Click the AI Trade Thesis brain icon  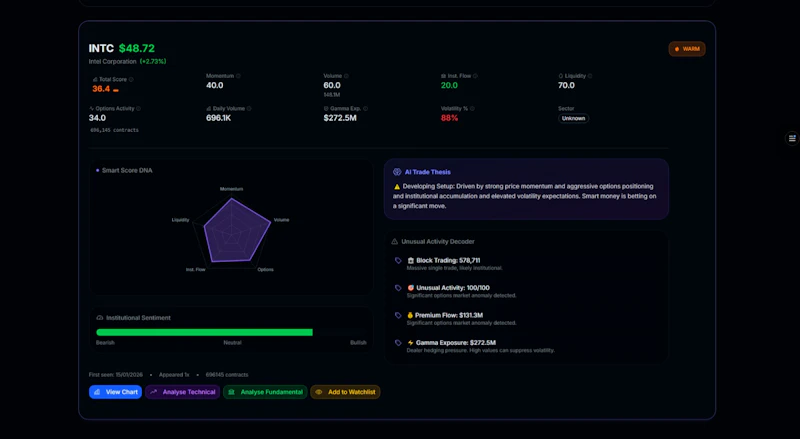tap(397, 172)
